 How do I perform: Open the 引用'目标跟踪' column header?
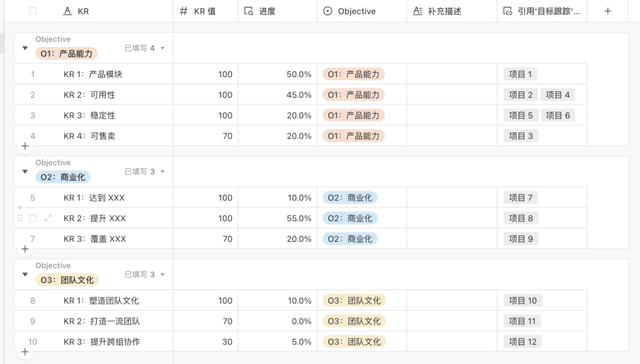tap(542, 11)
